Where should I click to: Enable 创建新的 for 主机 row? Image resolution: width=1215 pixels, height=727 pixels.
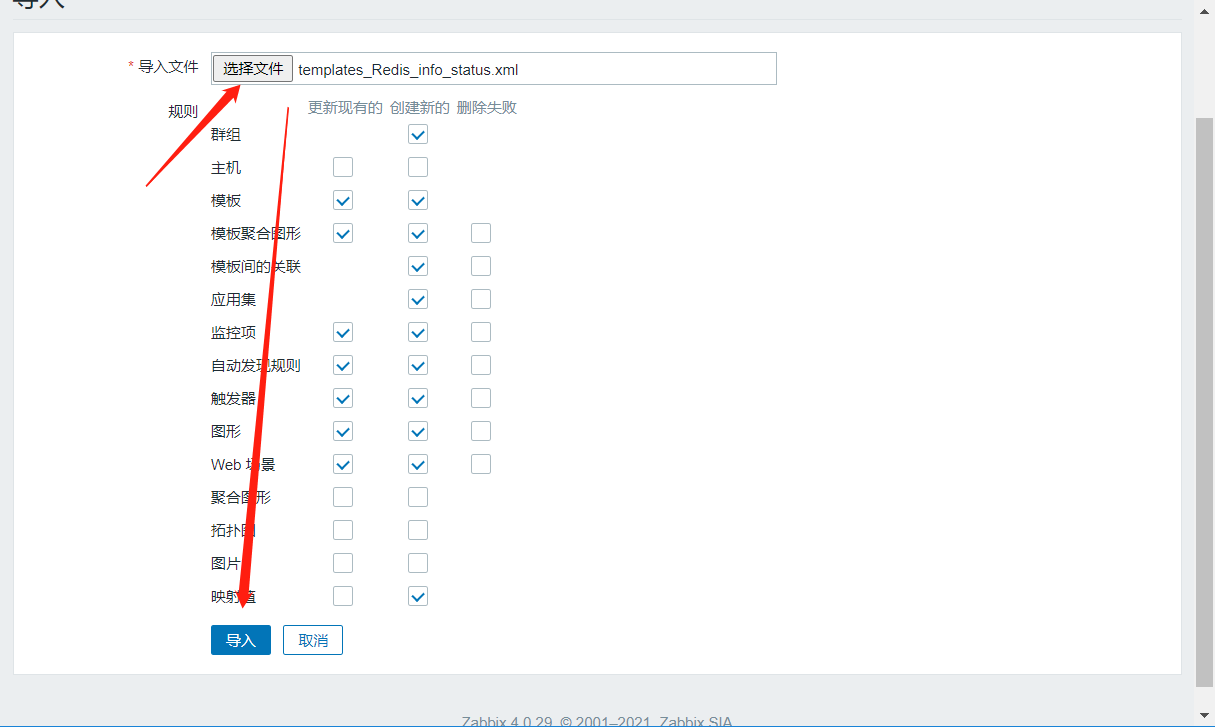(x=418, y=168)
